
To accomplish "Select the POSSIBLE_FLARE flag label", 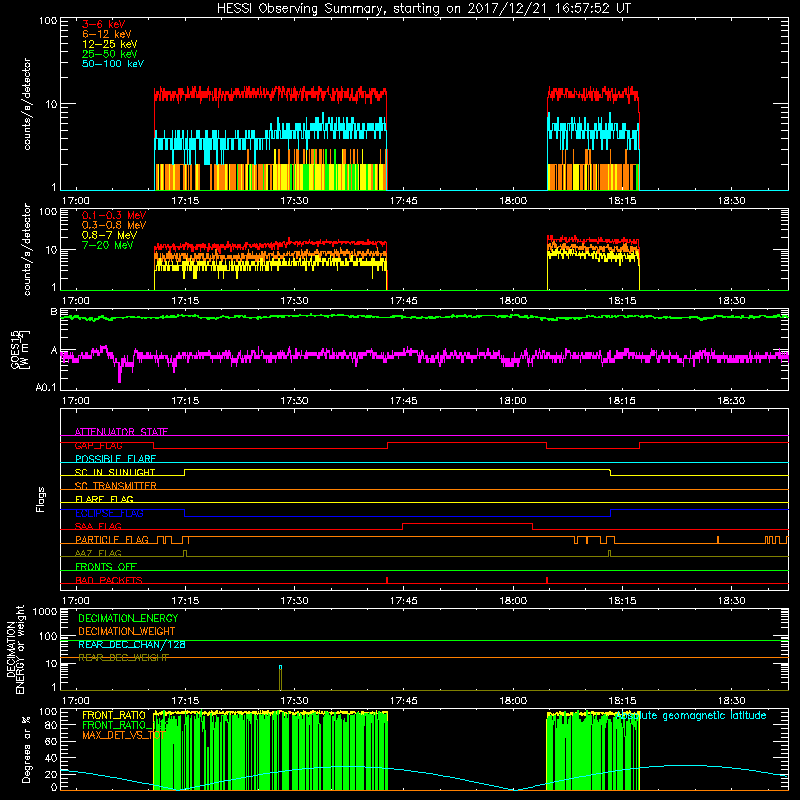I will coord(115,459).
